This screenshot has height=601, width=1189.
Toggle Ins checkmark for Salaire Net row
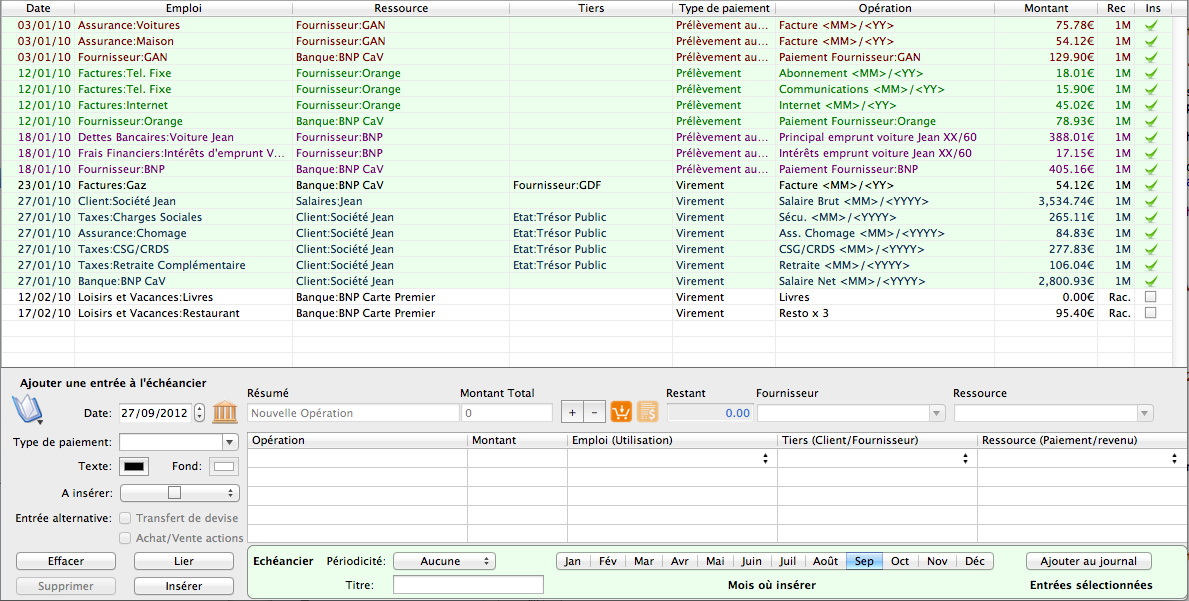(x=1150, y=281)
